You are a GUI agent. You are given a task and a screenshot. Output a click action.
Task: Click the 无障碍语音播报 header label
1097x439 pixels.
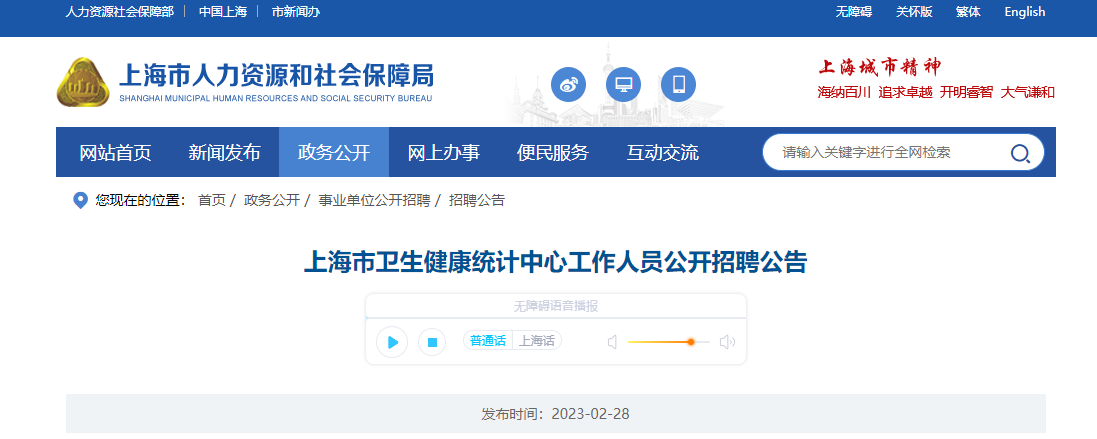tap(555, 306)
